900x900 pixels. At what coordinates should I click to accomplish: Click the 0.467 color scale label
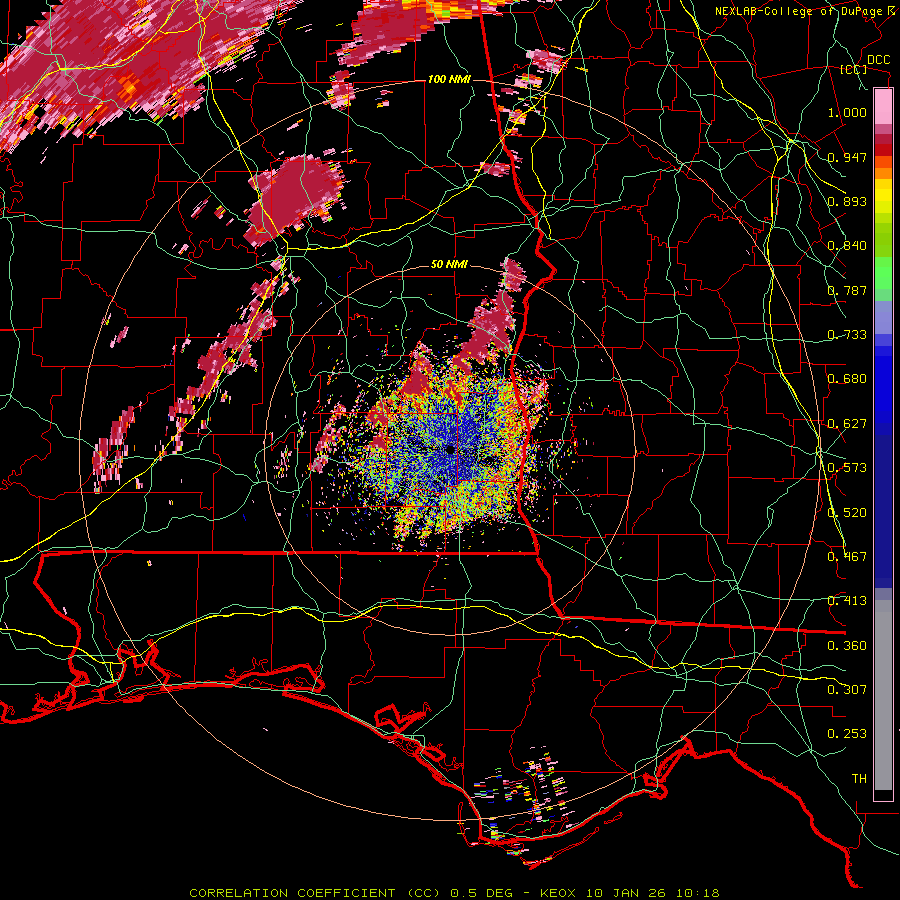pyautogui.click(x=847, y=557)
